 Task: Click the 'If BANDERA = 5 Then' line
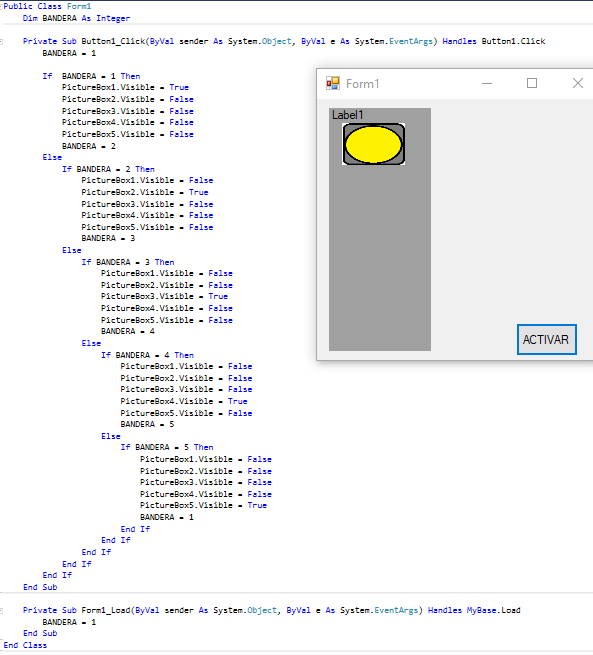pos(167,447)
